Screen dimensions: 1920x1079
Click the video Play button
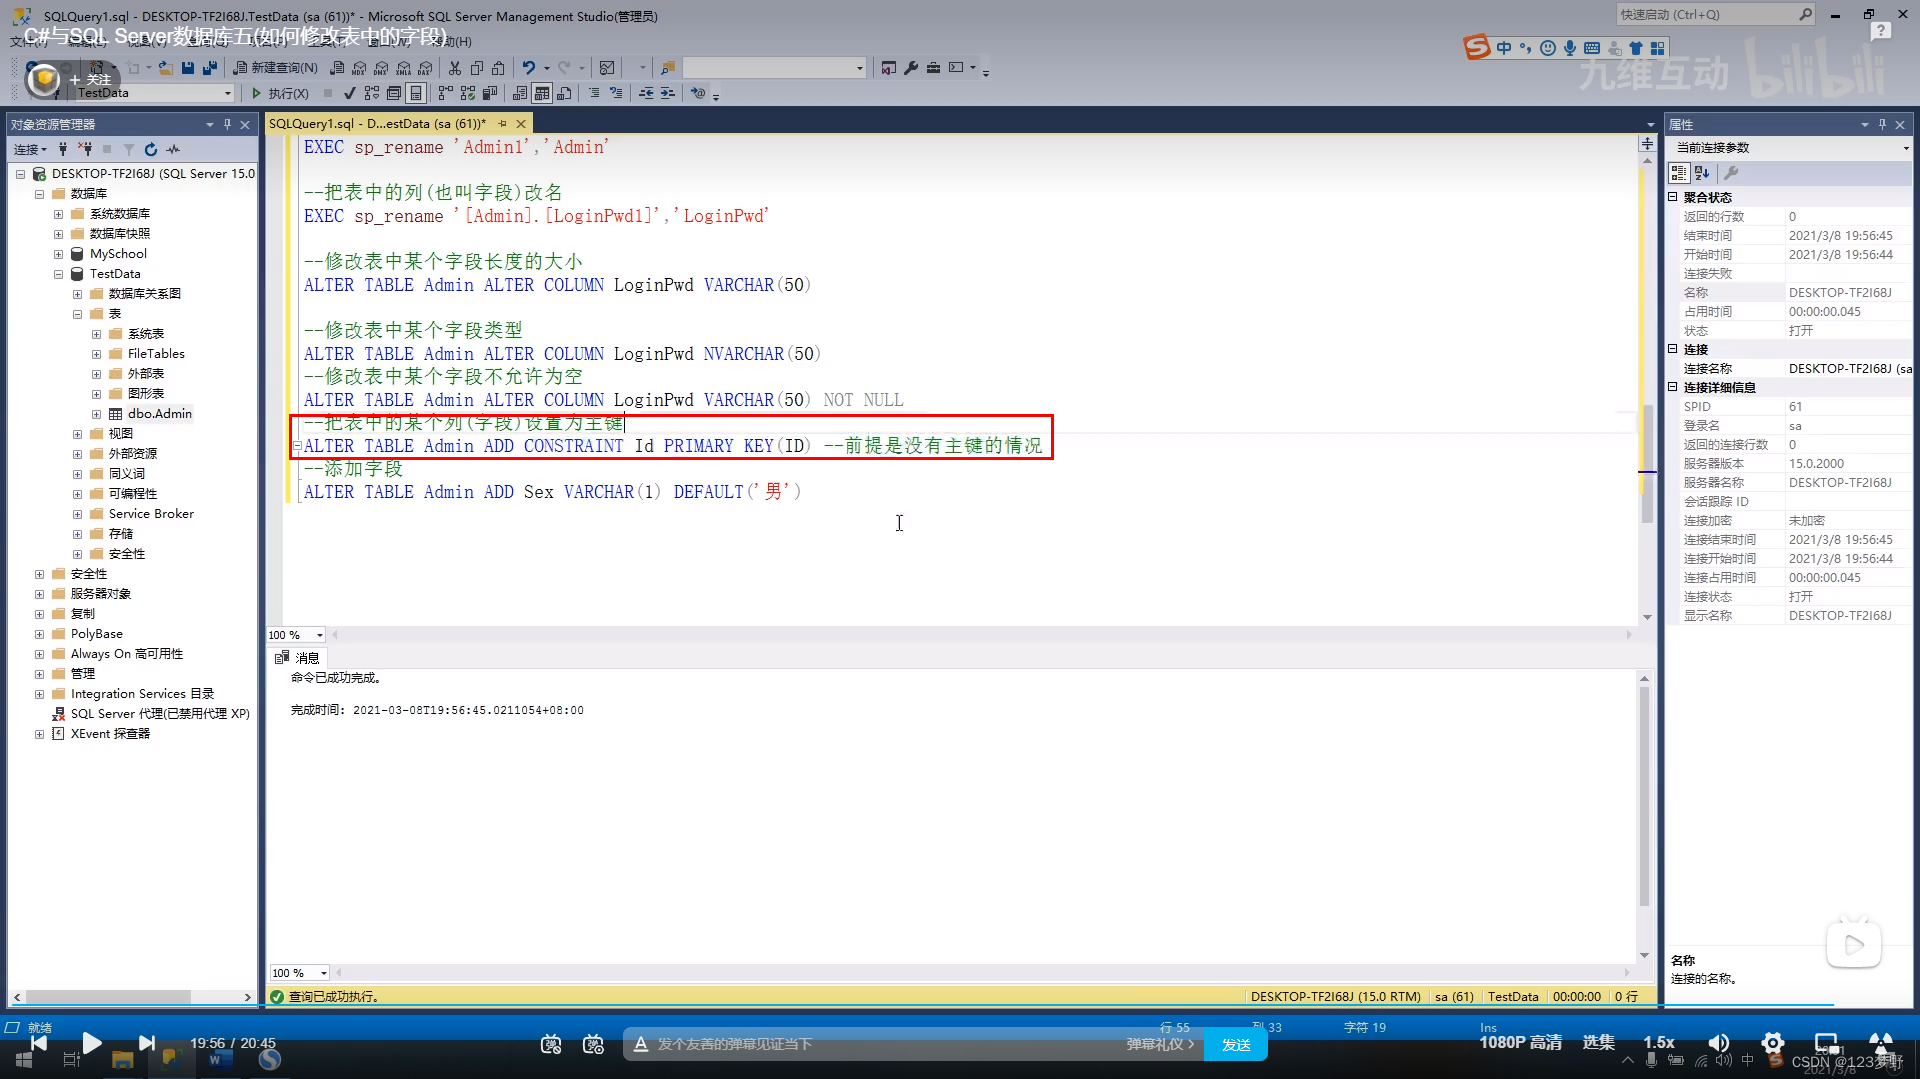tap(92, 1043)
